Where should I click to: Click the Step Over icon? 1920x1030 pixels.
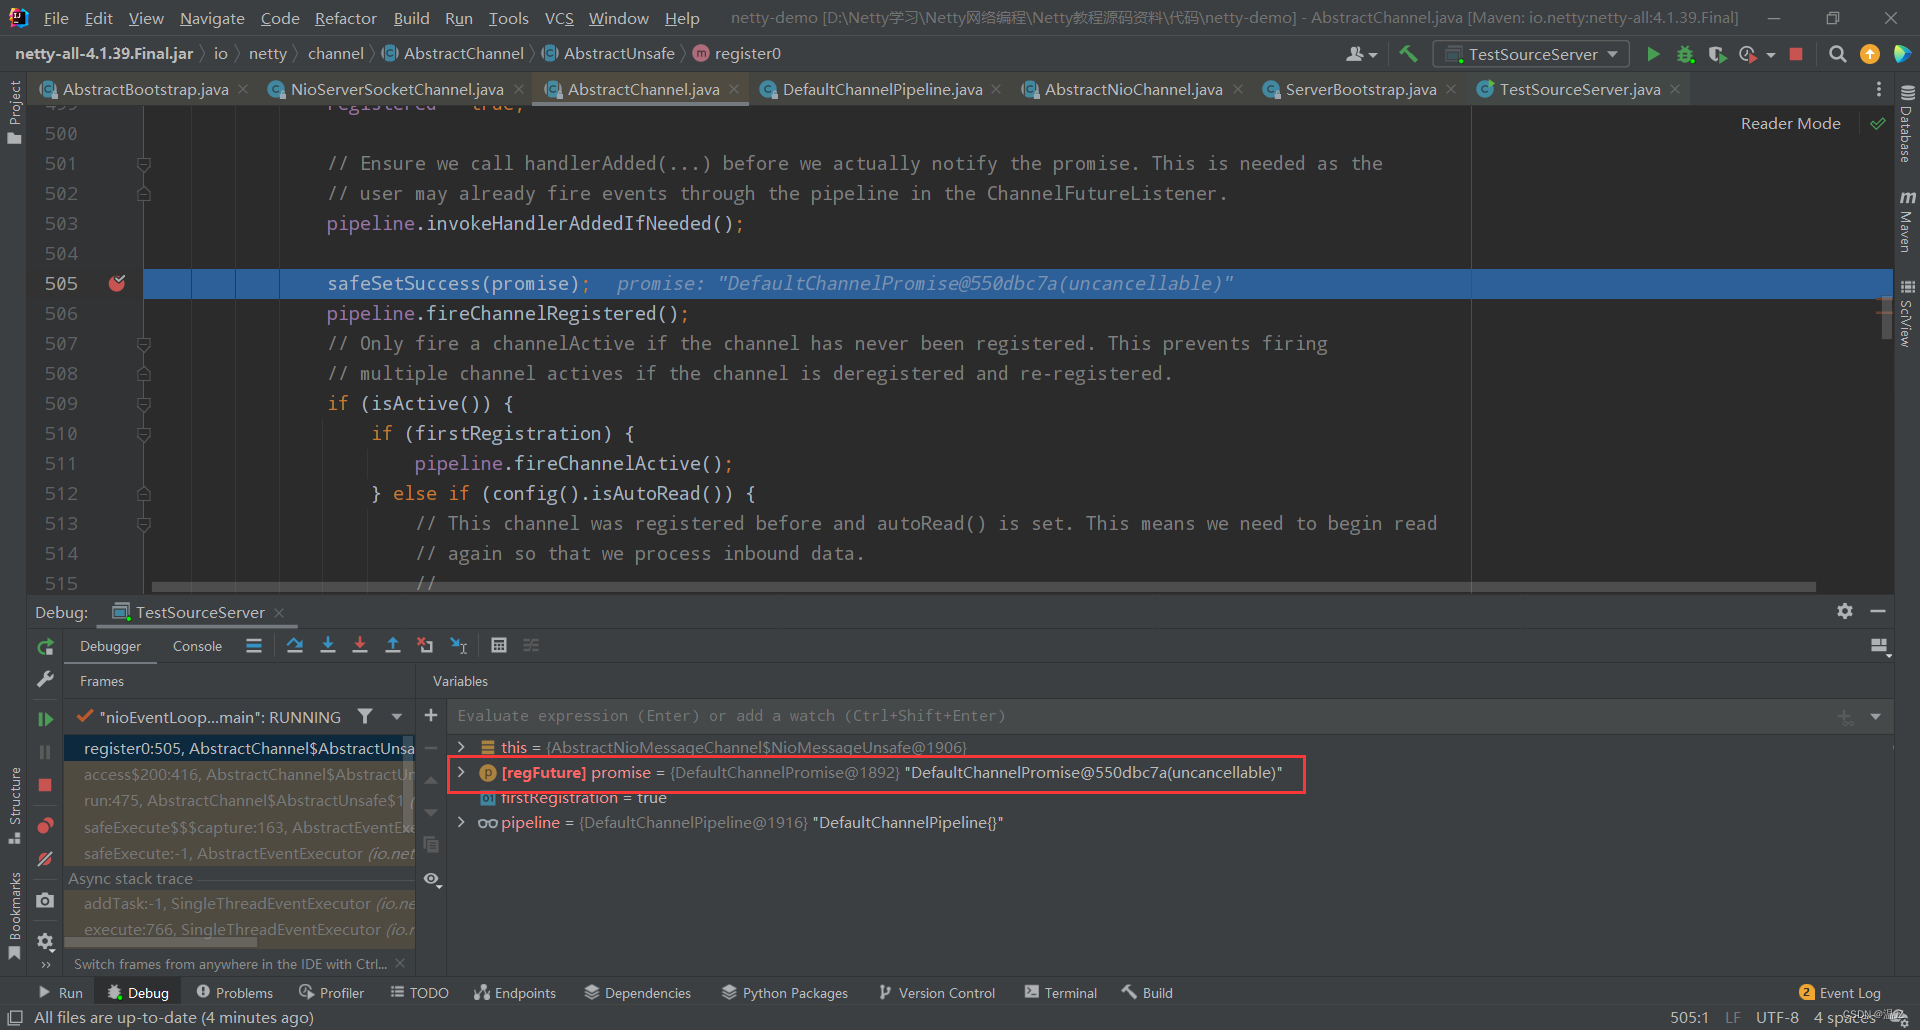295,646
